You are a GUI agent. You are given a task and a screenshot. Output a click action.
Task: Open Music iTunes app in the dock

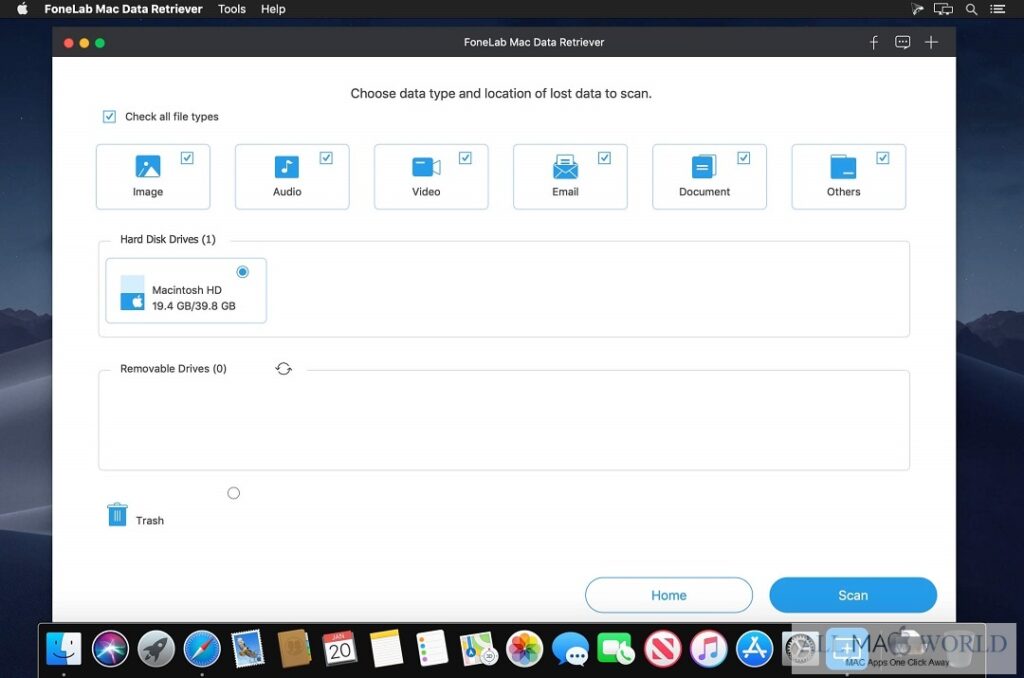click(708, 649)
